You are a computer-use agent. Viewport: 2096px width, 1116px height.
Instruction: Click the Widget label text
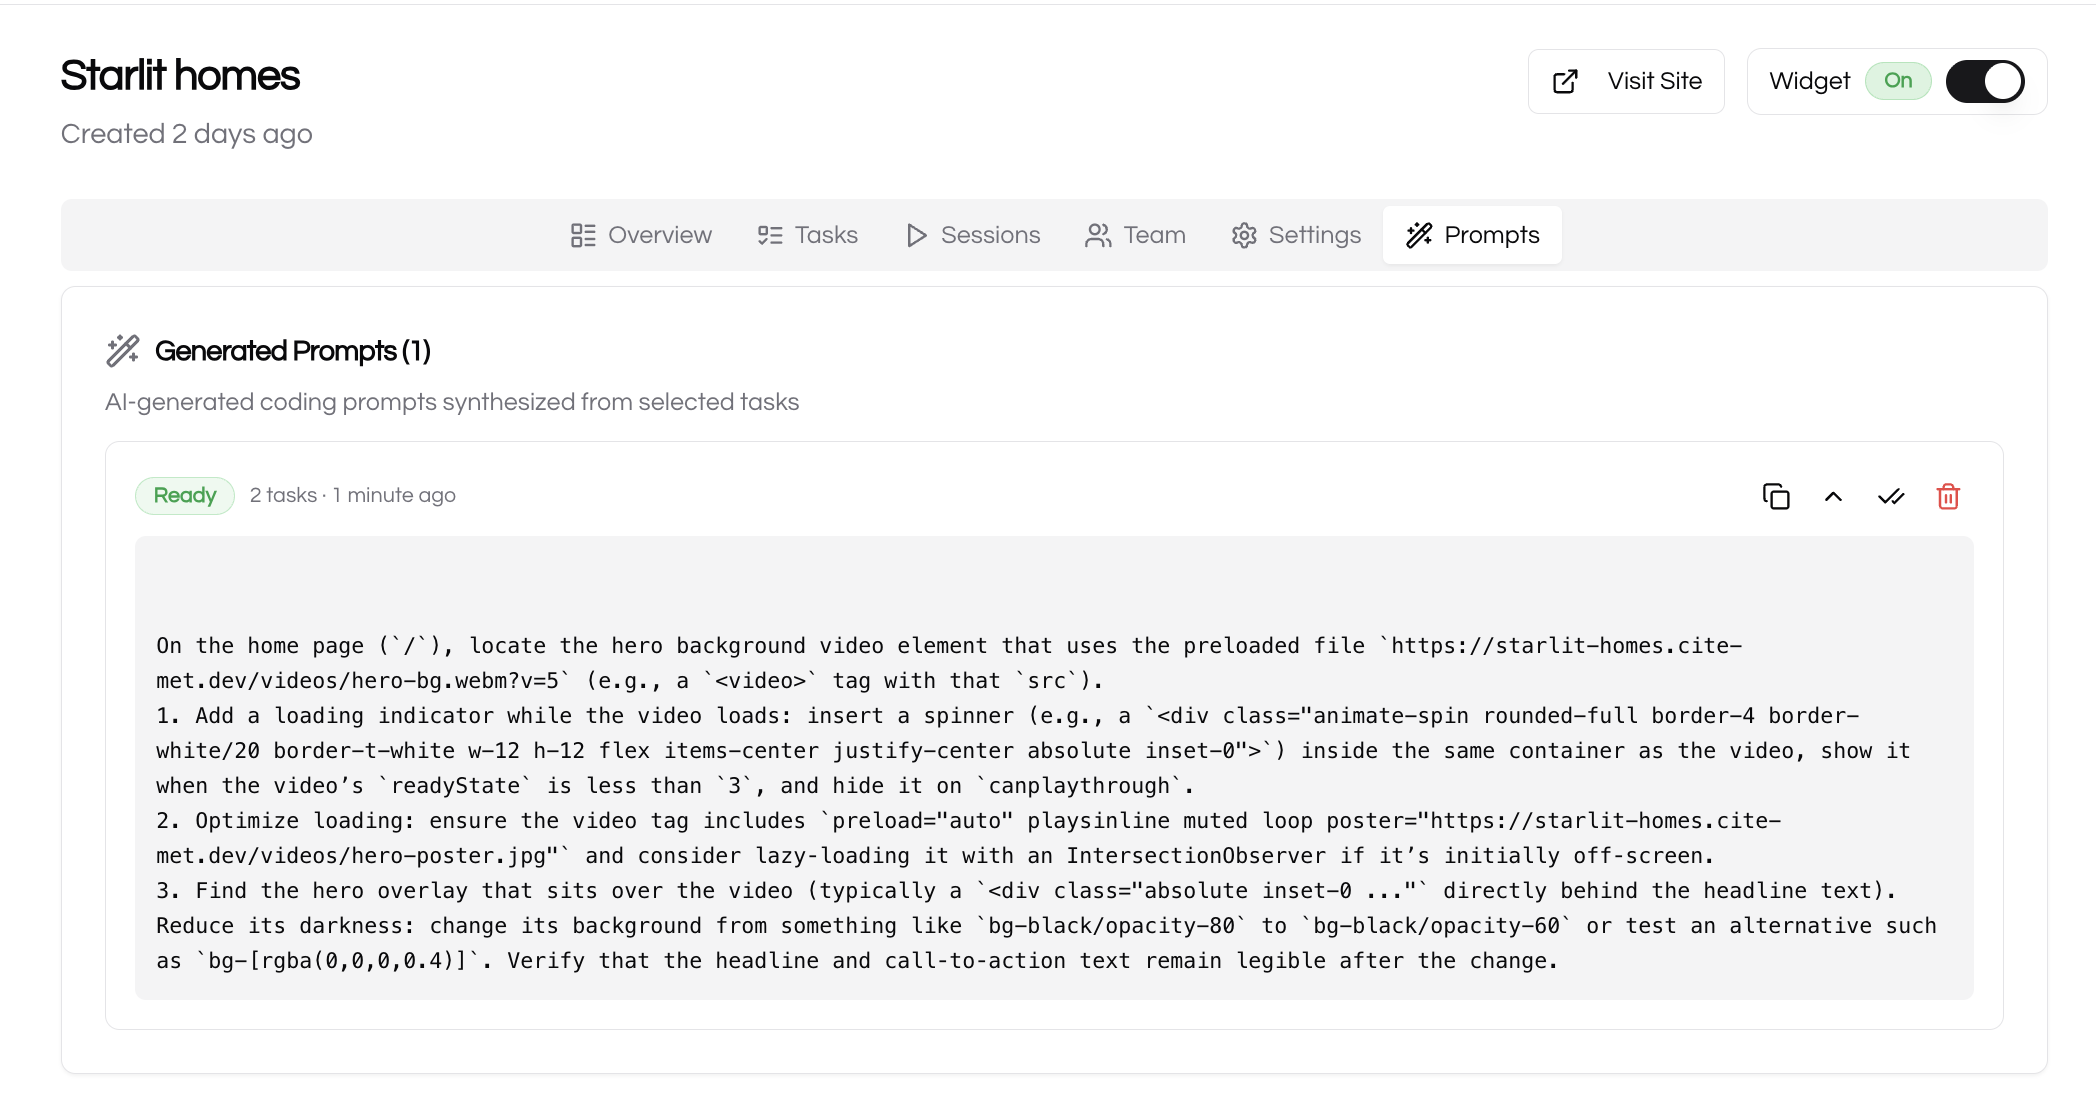(1809, 81)
